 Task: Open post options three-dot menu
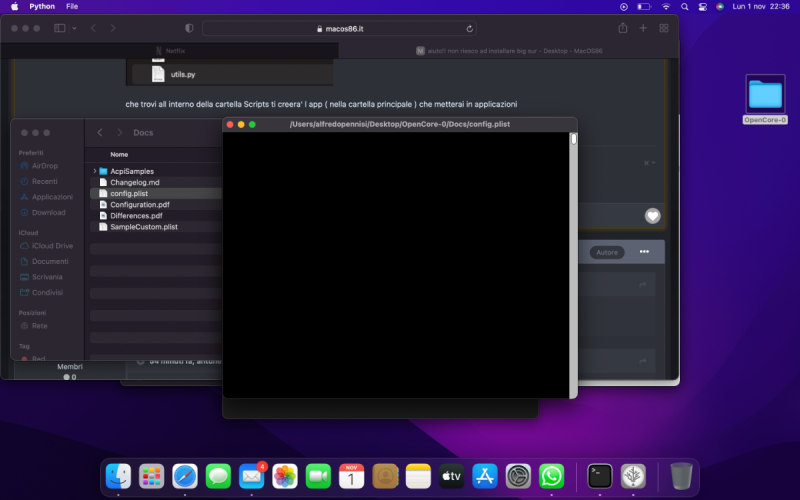[x=644, y=252]
